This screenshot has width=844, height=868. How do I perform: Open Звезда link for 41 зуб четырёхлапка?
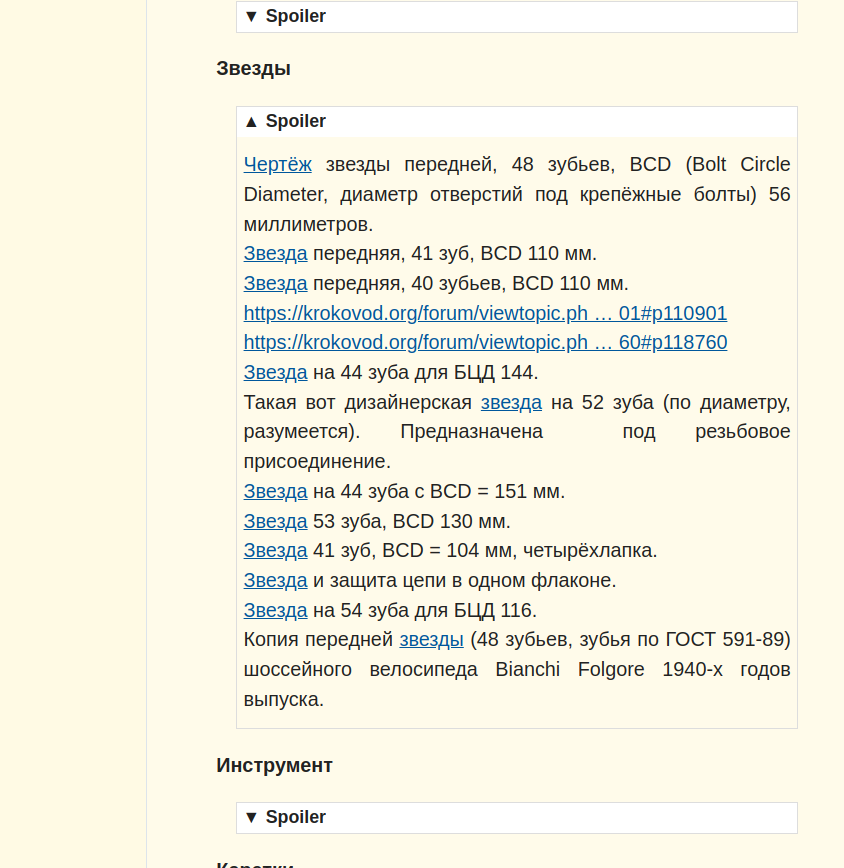click(275, 550)
